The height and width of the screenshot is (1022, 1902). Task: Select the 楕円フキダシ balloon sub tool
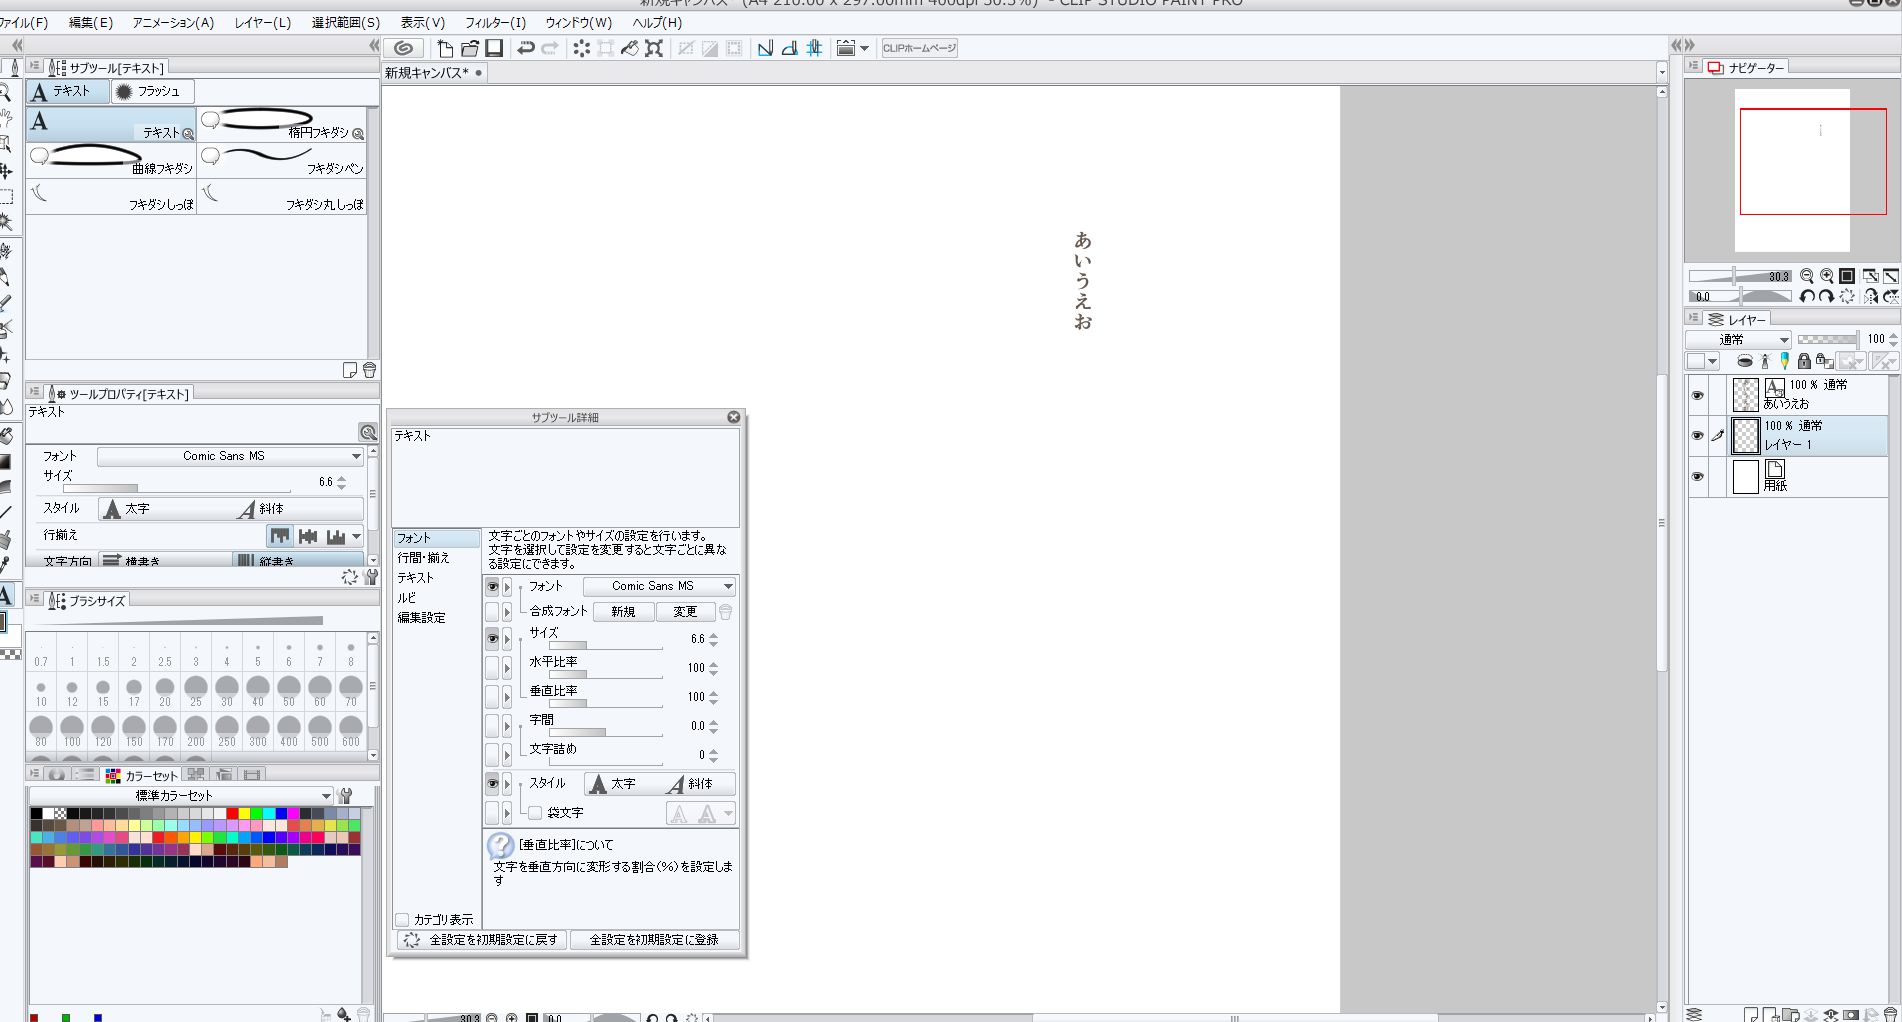(x=282, y=124)
